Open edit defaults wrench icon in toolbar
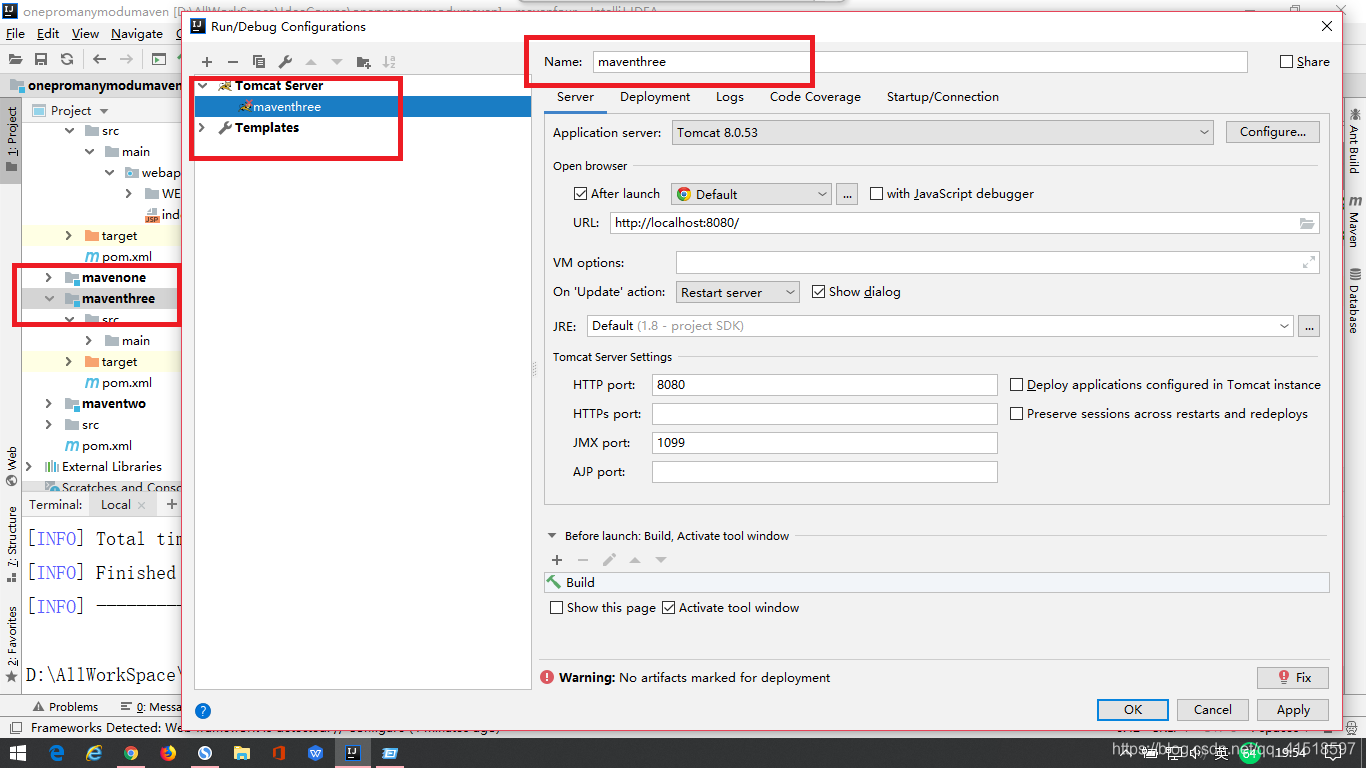The image size is (1366, 768). point(285,62)
